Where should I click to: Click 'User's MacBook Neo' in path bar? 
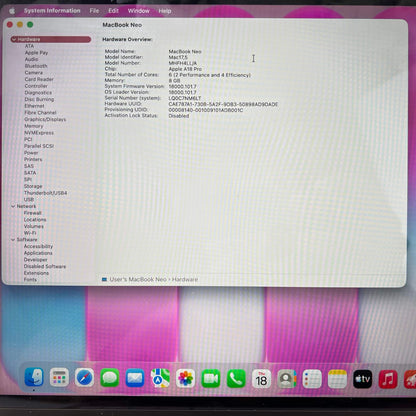click(138, 279)
